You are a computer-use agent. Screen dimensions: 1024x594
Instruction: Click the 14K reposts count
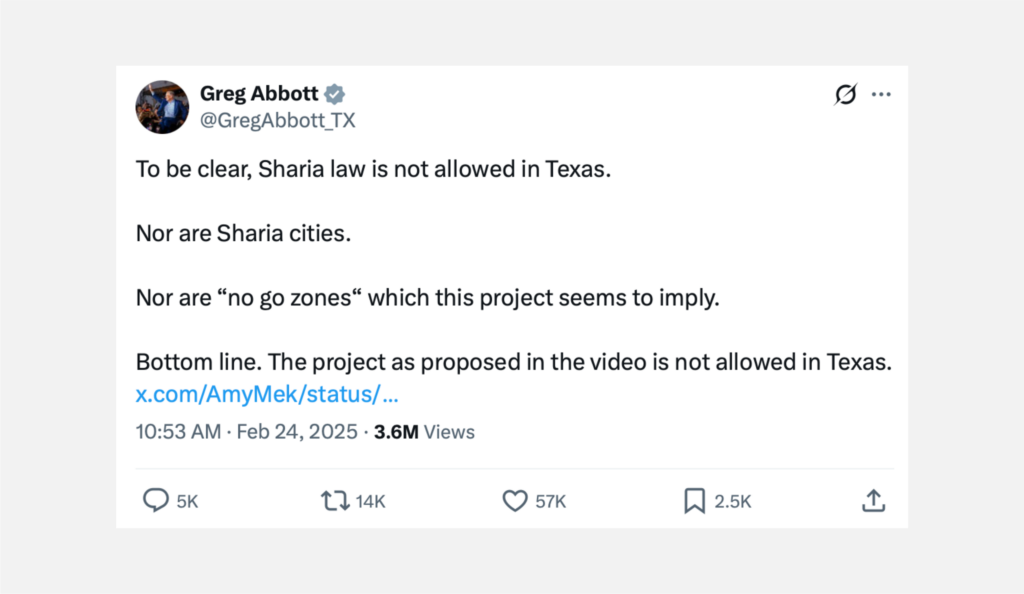coord(370,501)
